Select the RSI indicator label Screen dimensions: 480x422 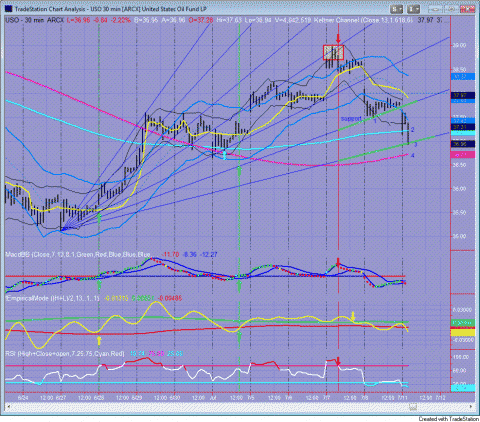65,354
